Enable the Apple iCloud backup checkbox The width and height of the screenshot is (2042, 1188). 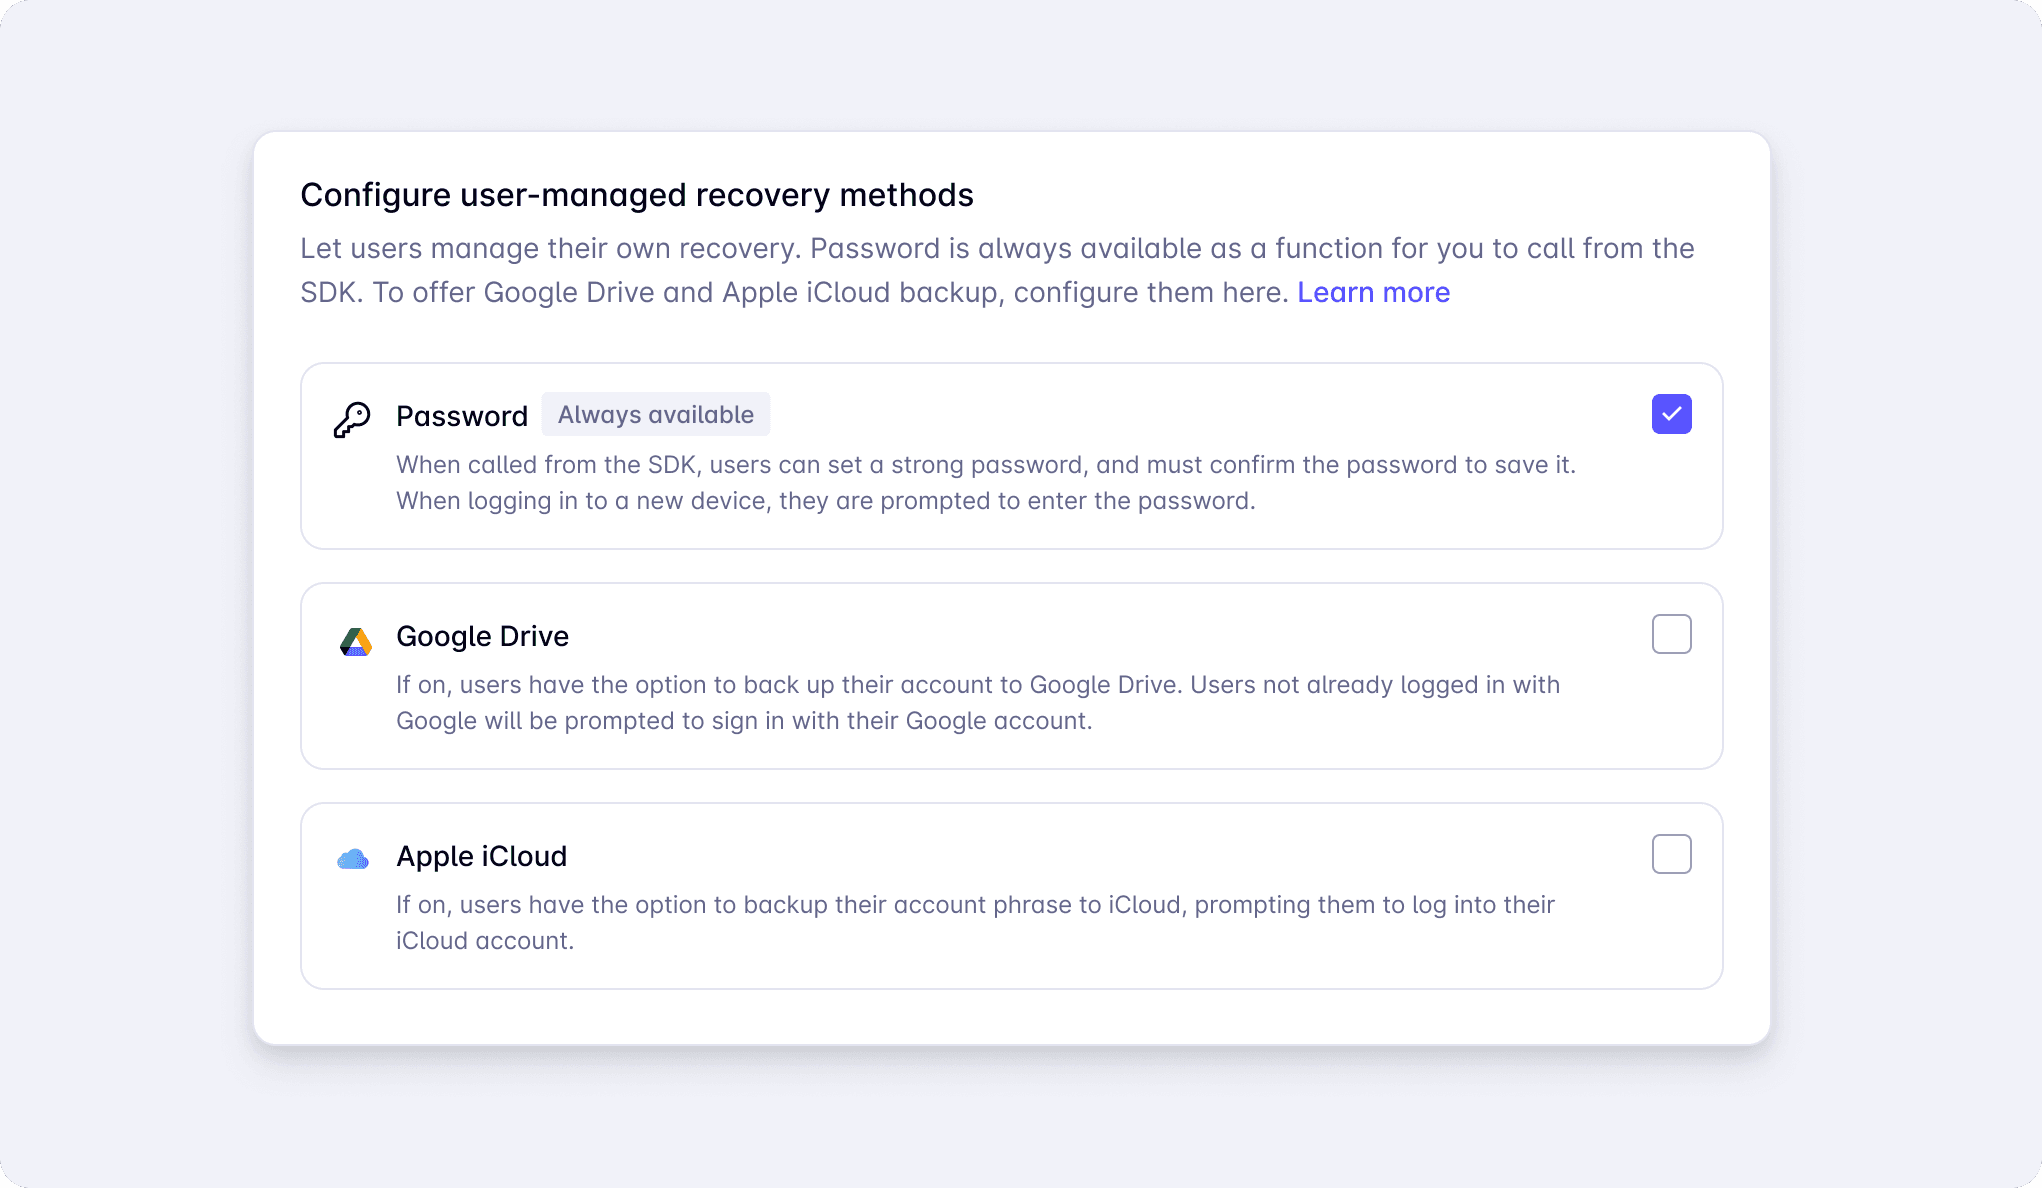pos(1671,854)
